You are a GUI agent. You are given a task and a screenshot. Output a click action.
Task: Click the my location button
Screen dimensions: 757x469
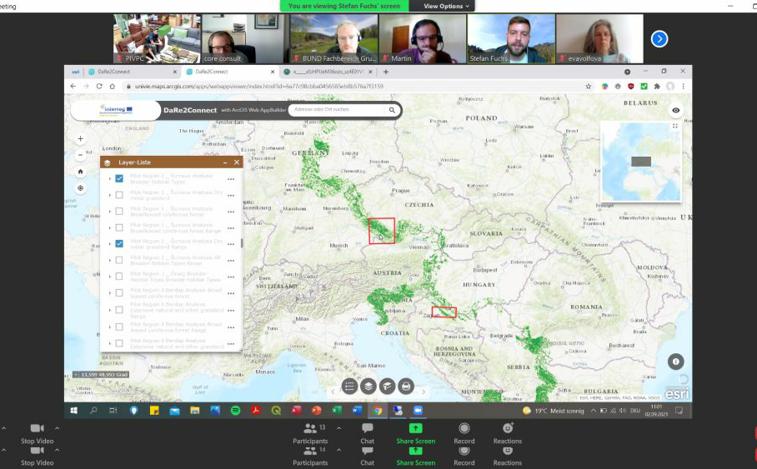point(81,188)
